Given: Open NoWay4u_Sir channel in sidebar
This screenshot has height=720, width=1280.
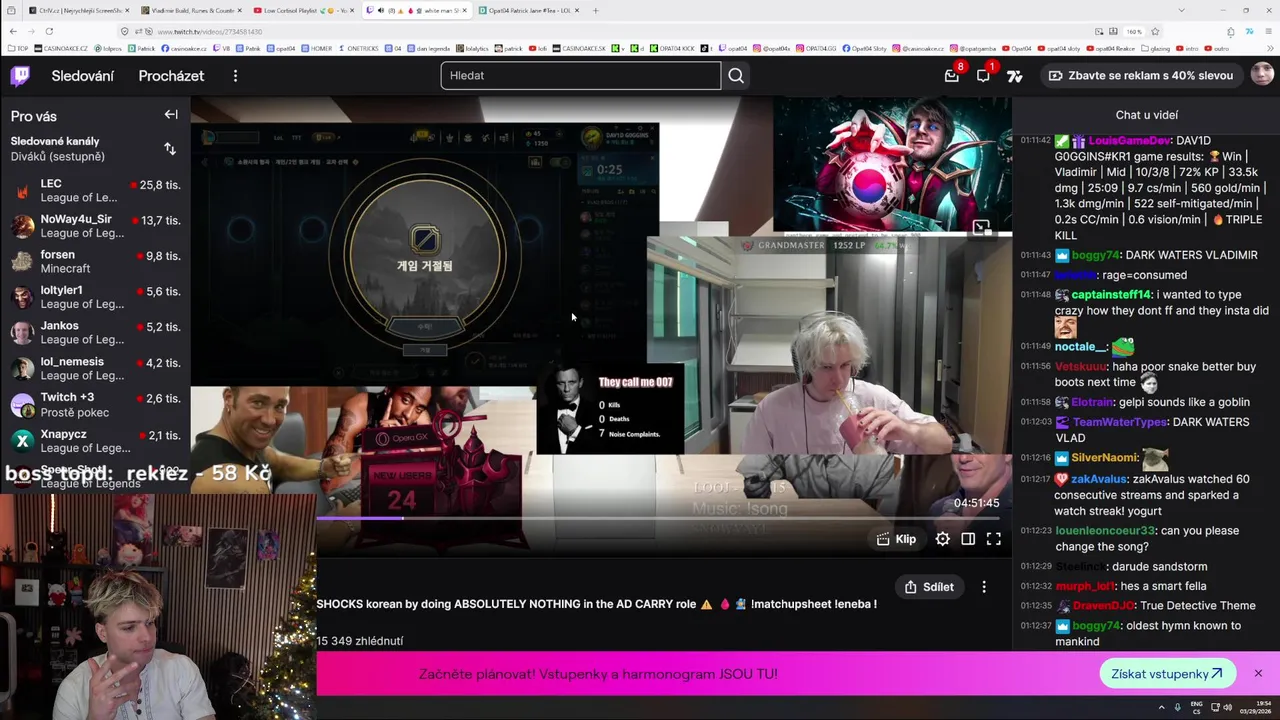Looking at the screenshot, I should [95, 226].
